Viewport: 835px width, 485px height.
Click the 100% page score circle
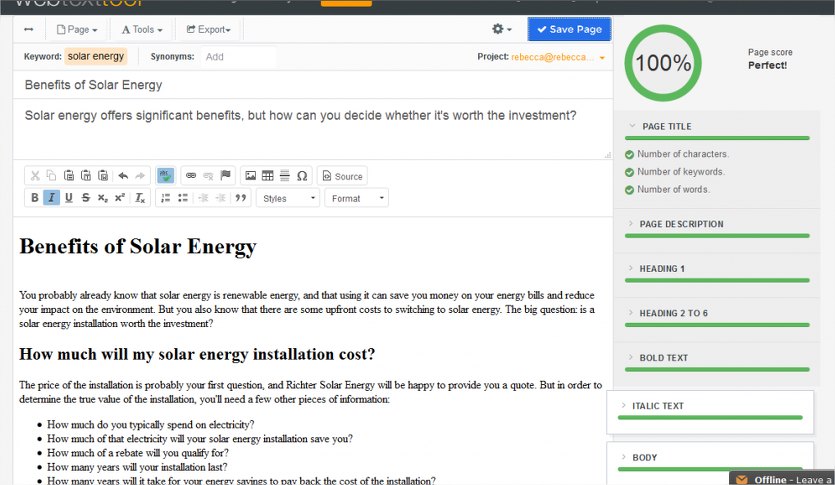(663, 63)
